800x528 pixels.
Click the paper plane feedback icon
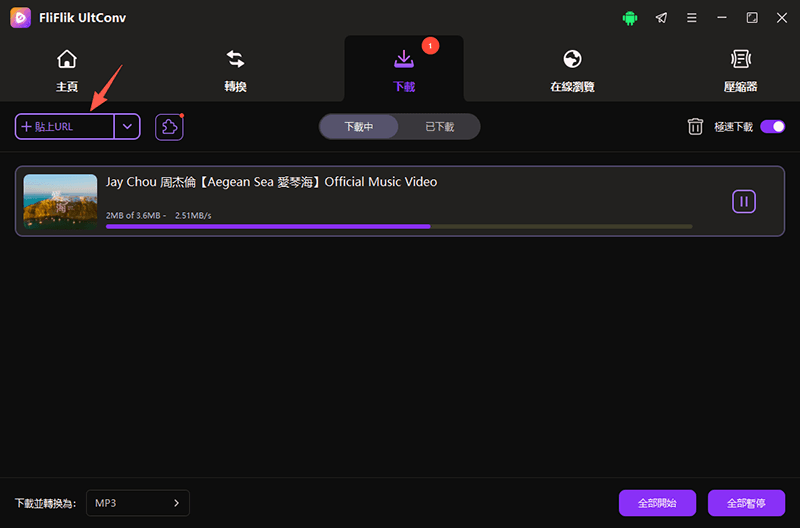661,18
